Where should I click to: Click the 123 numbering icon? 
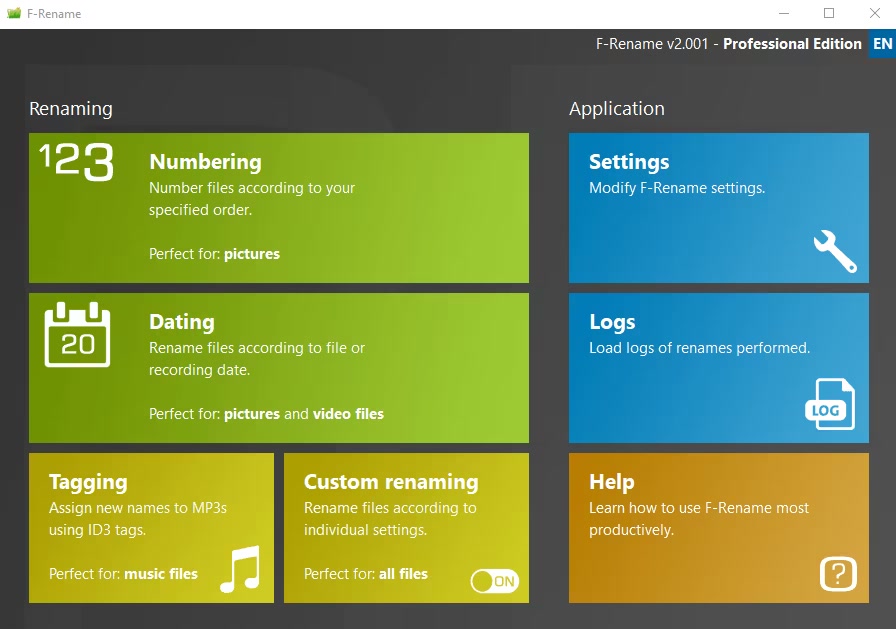(77, 162)
